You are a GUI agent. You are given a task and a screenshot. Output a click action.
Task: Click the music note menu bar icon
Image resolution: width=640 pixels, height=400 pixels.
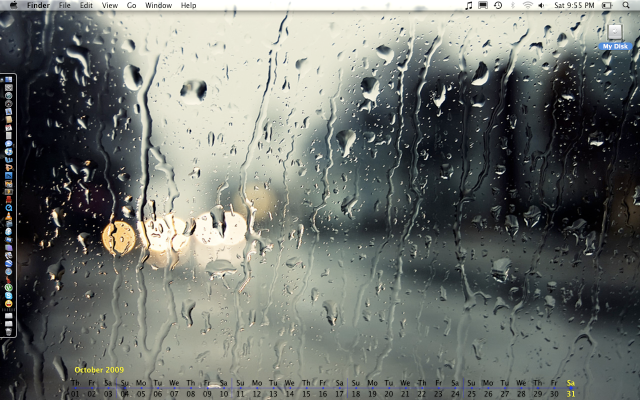pos(469,5)
